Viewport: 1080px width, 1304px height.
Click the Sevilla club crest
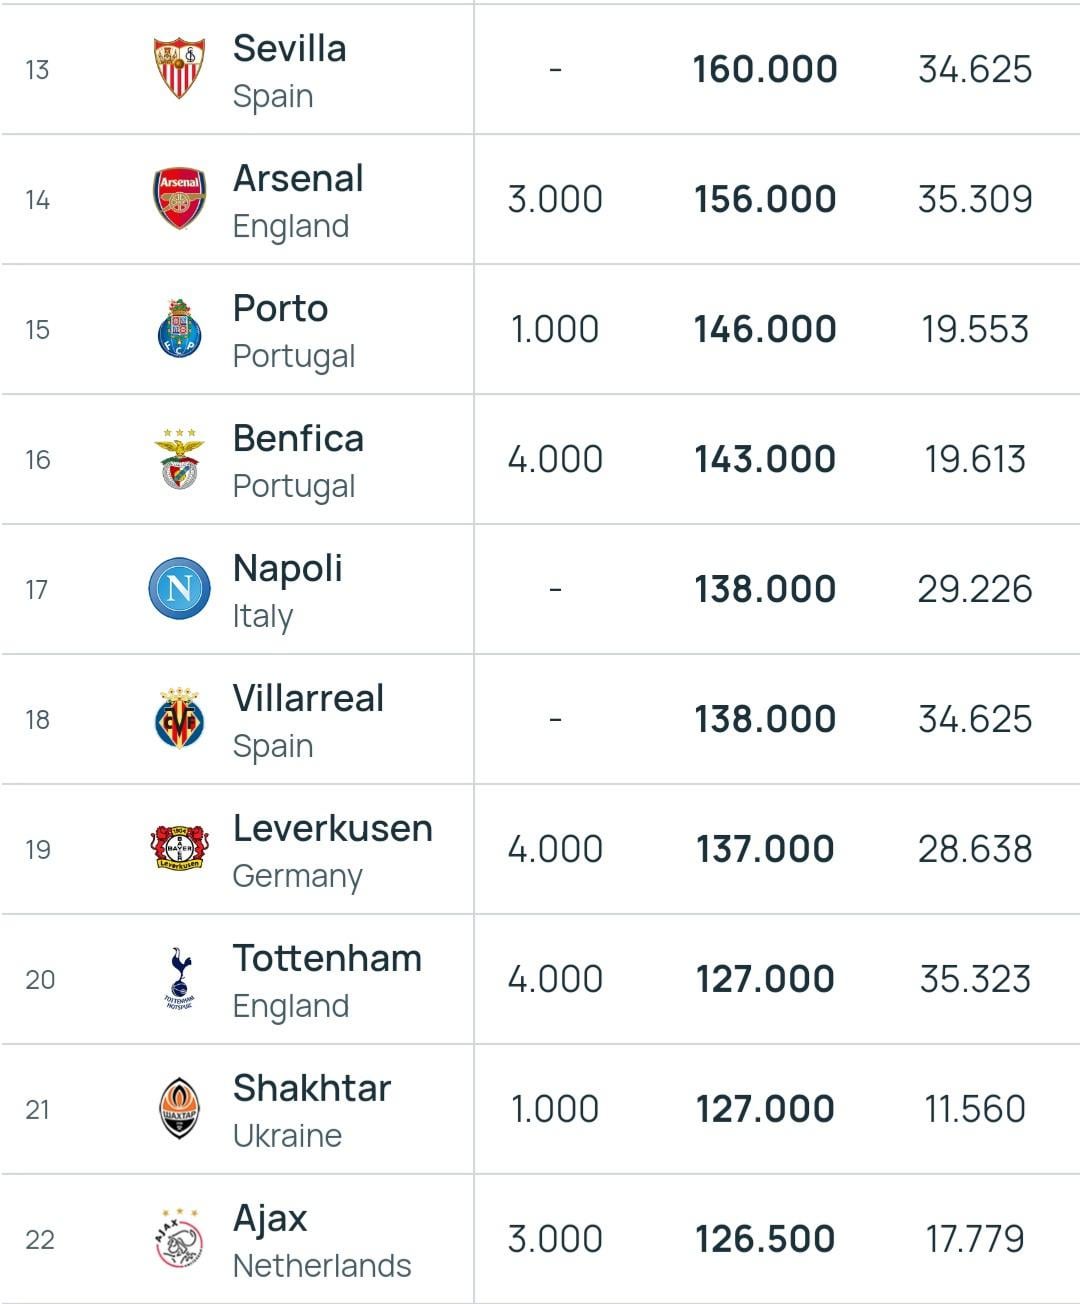(x=180, y=69)
